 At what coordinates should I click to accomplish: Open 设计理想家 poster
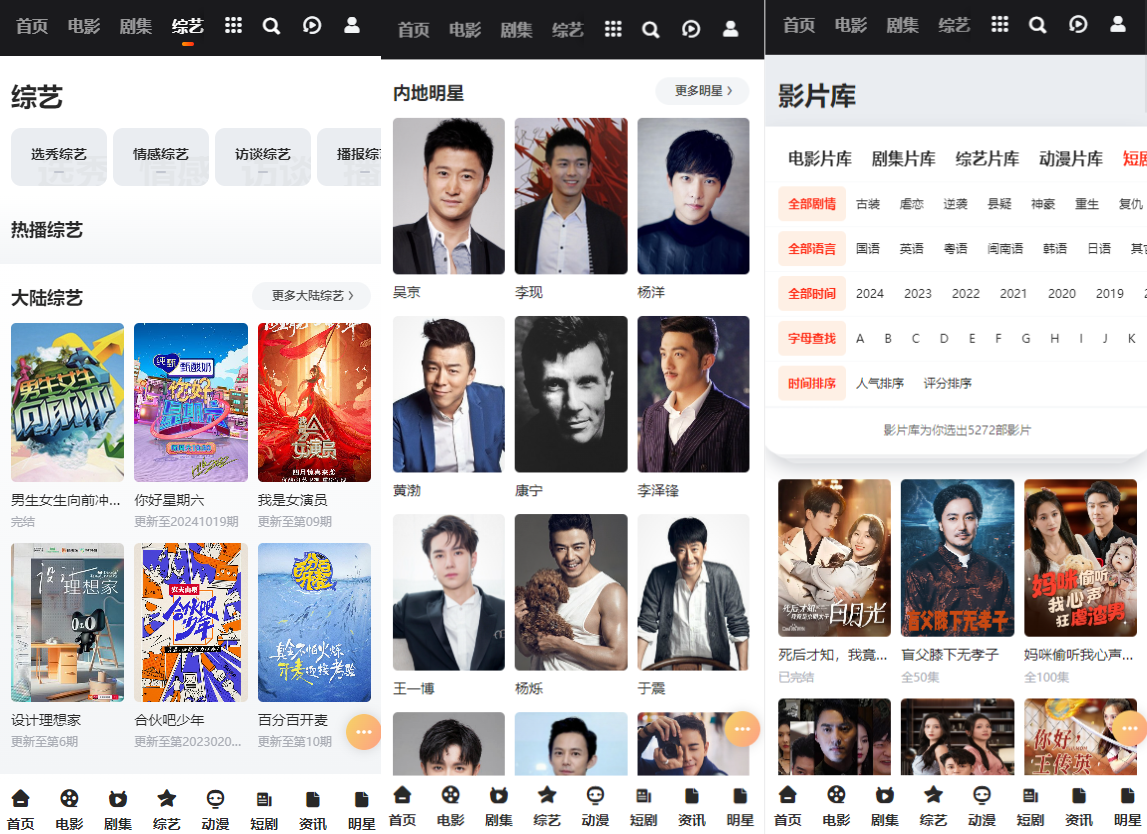(x=67, y=623)
